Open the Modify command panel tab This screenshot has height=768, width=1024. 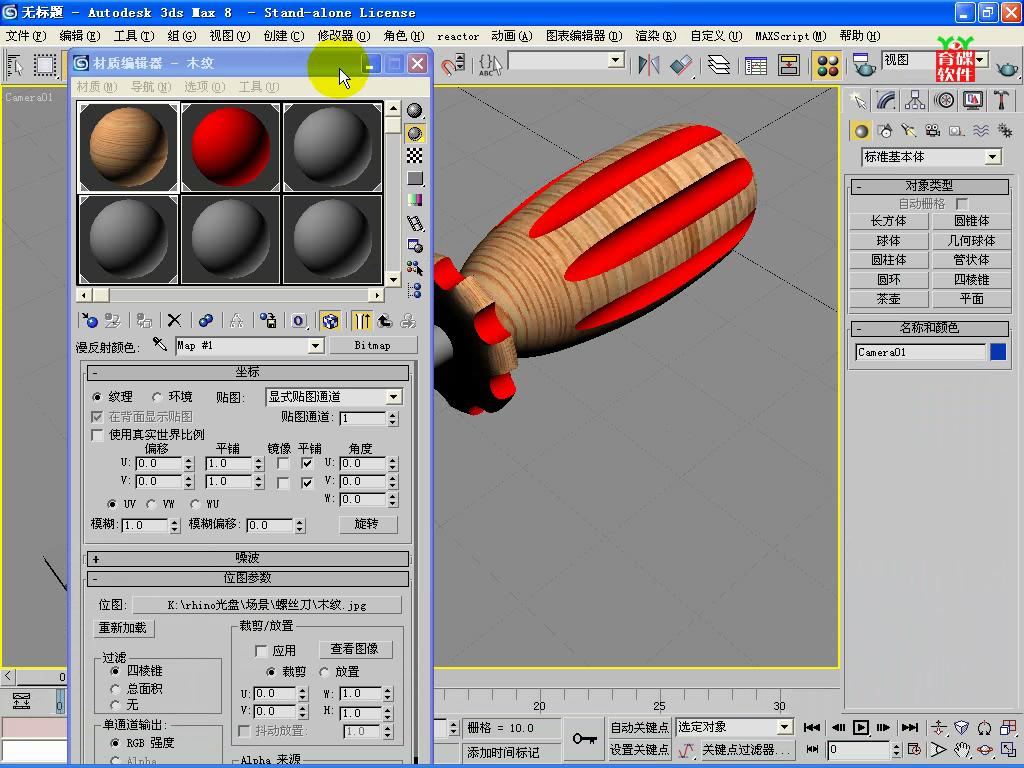pyautogui.click(x=886, y=100)
